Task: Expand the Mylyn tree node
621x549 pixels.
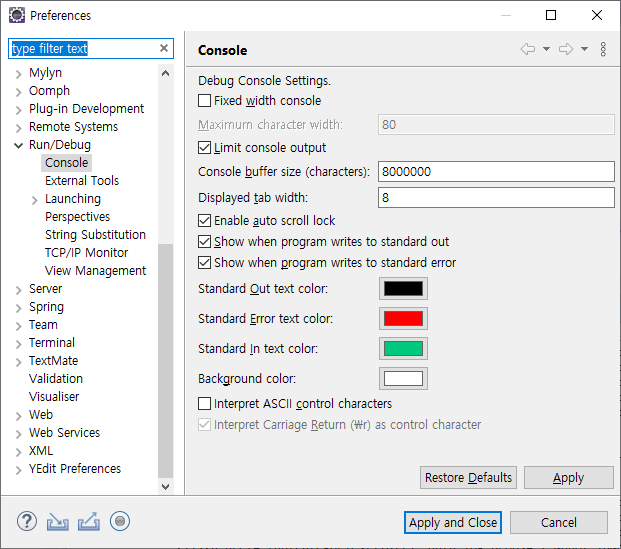Action: [x=18, y=74]
